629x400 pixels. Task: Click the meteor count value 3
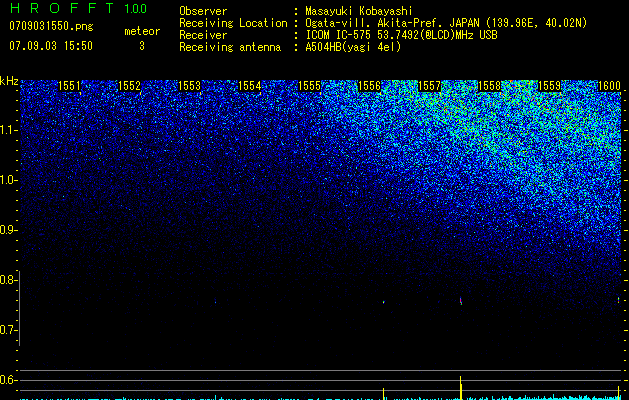tap(142, 46)
